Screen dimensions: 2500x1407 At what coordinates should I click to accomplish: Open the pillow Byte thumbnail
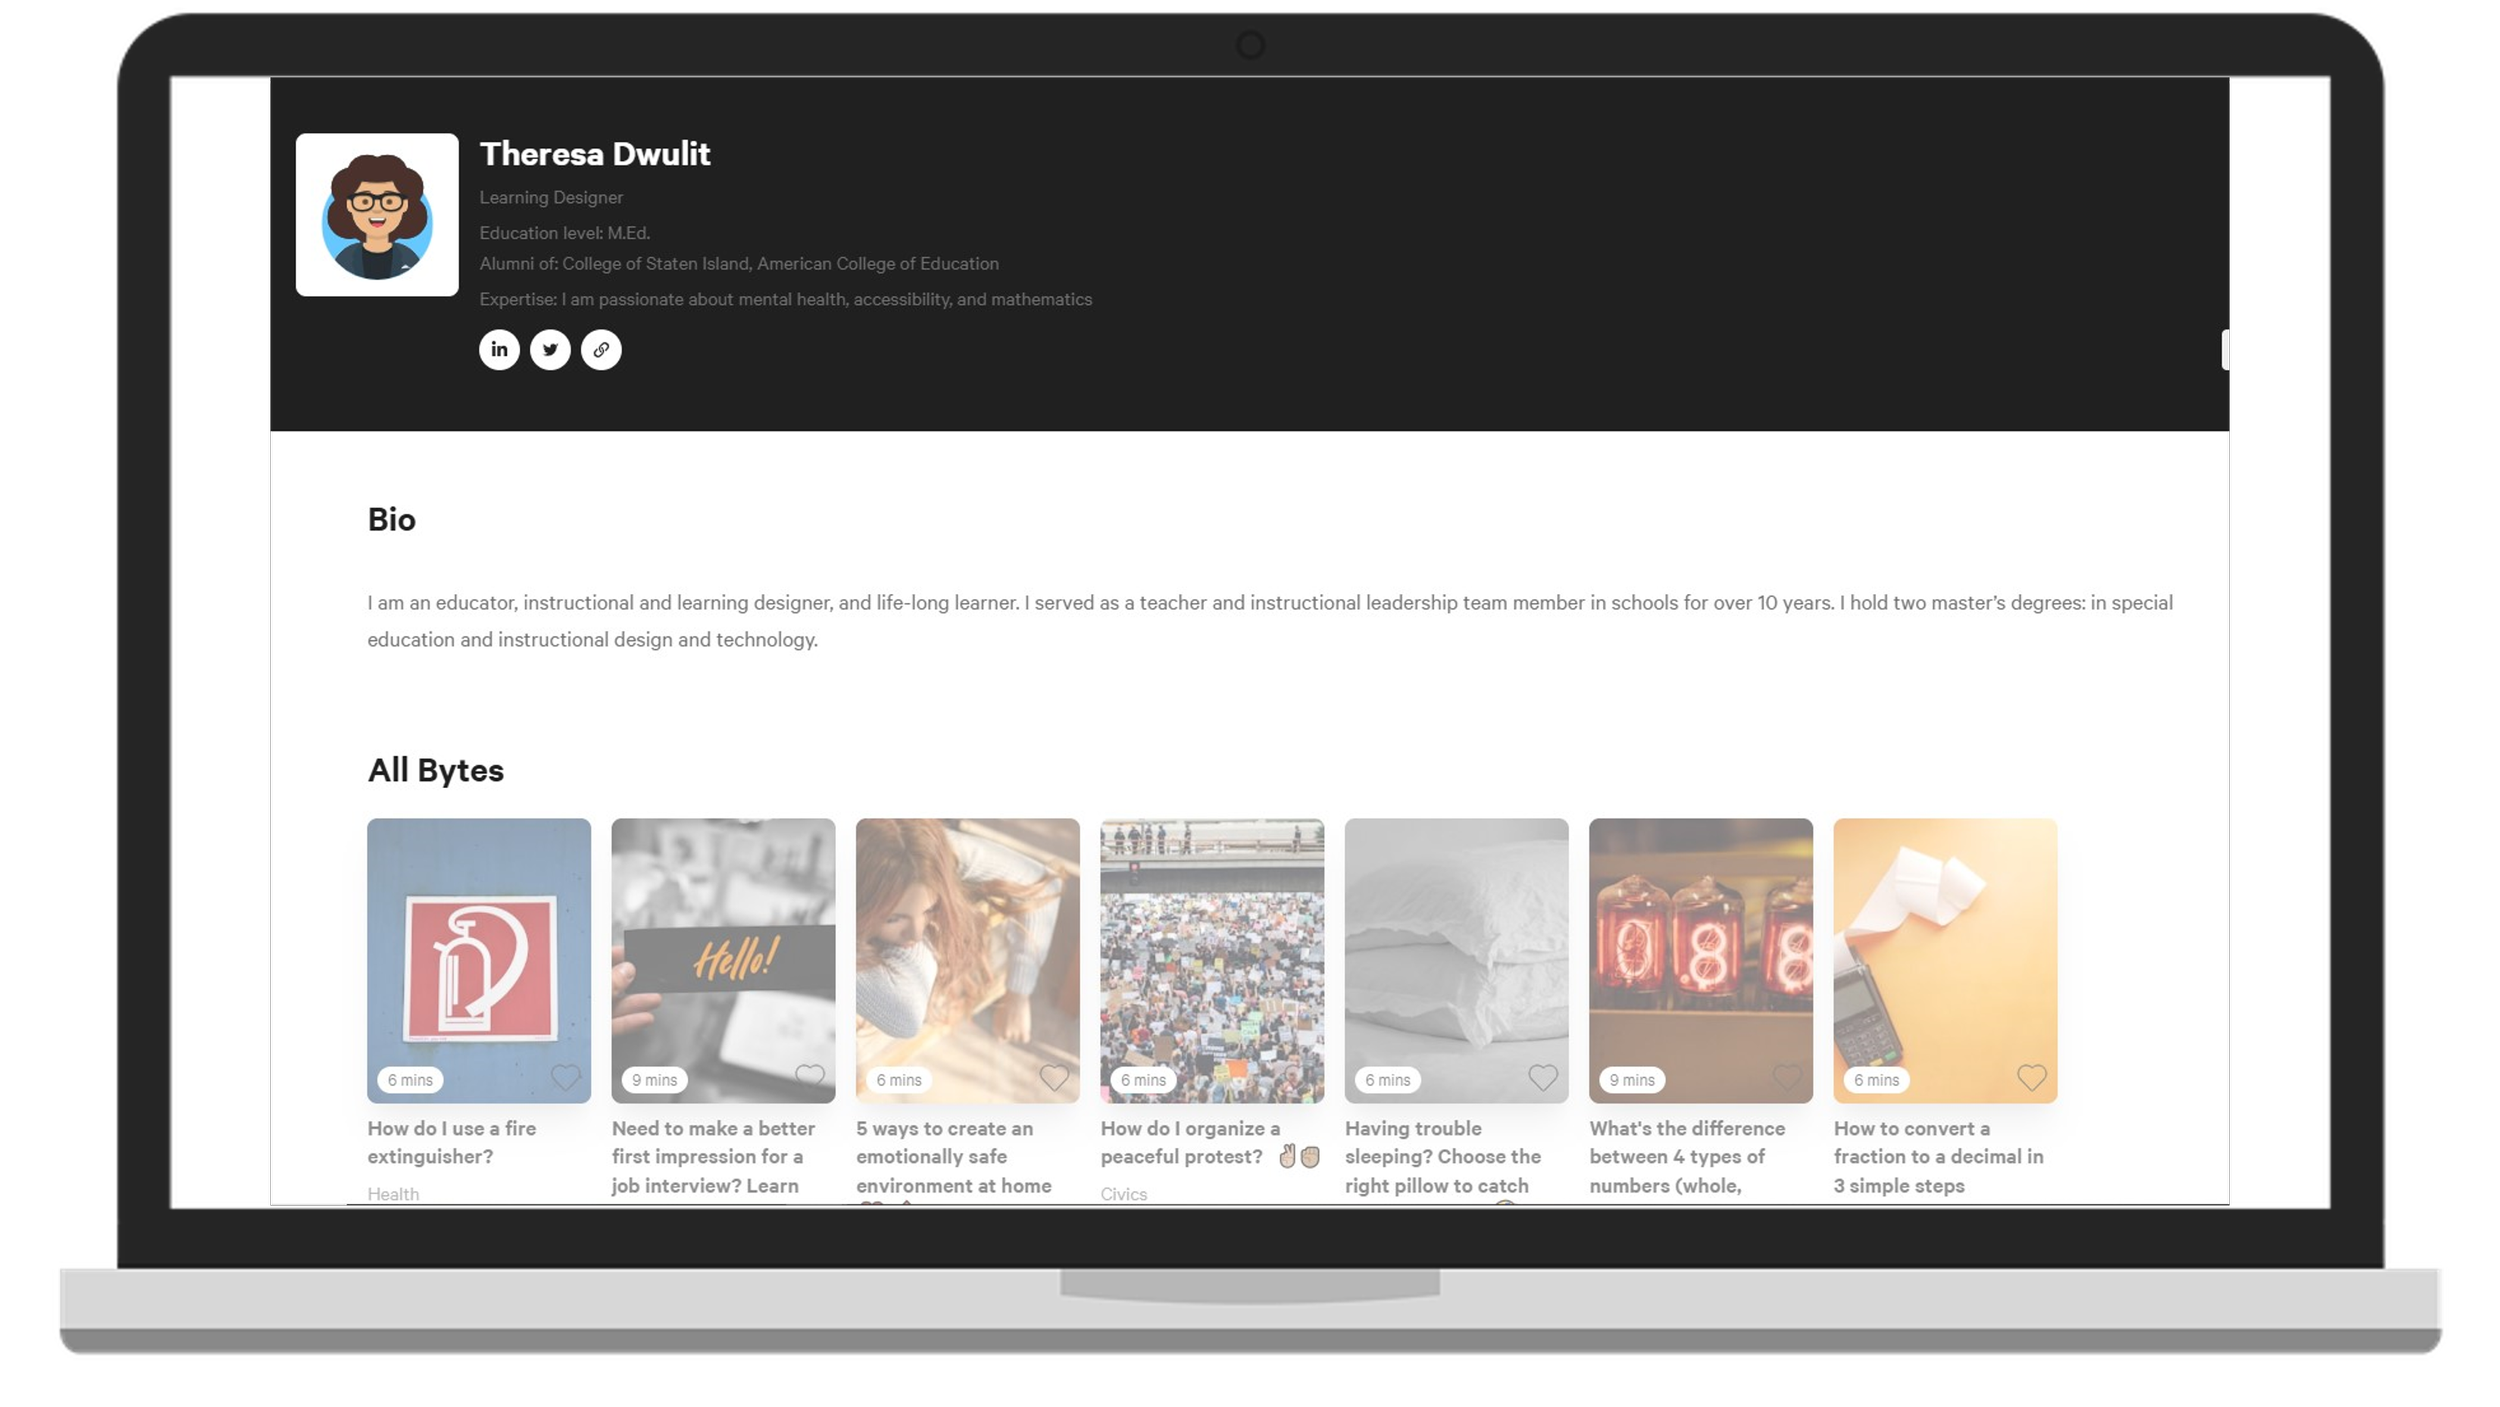1456,950
